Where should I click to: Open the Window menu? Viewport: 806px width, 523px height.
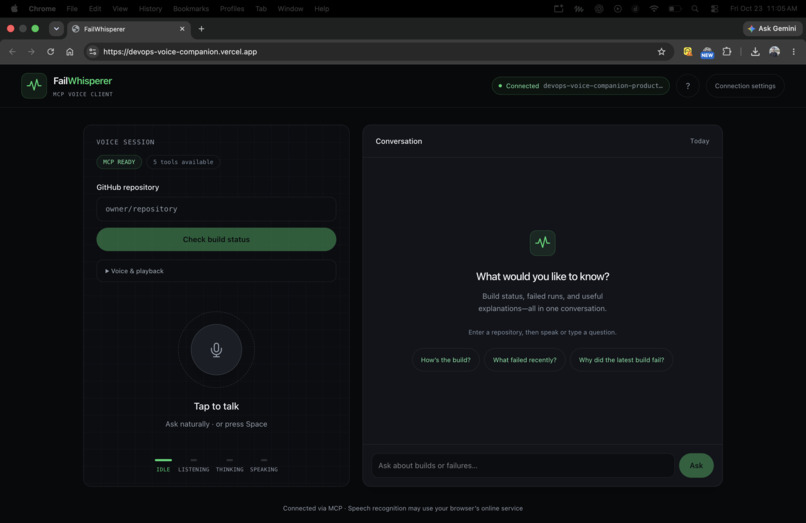(x=290, y=9)
